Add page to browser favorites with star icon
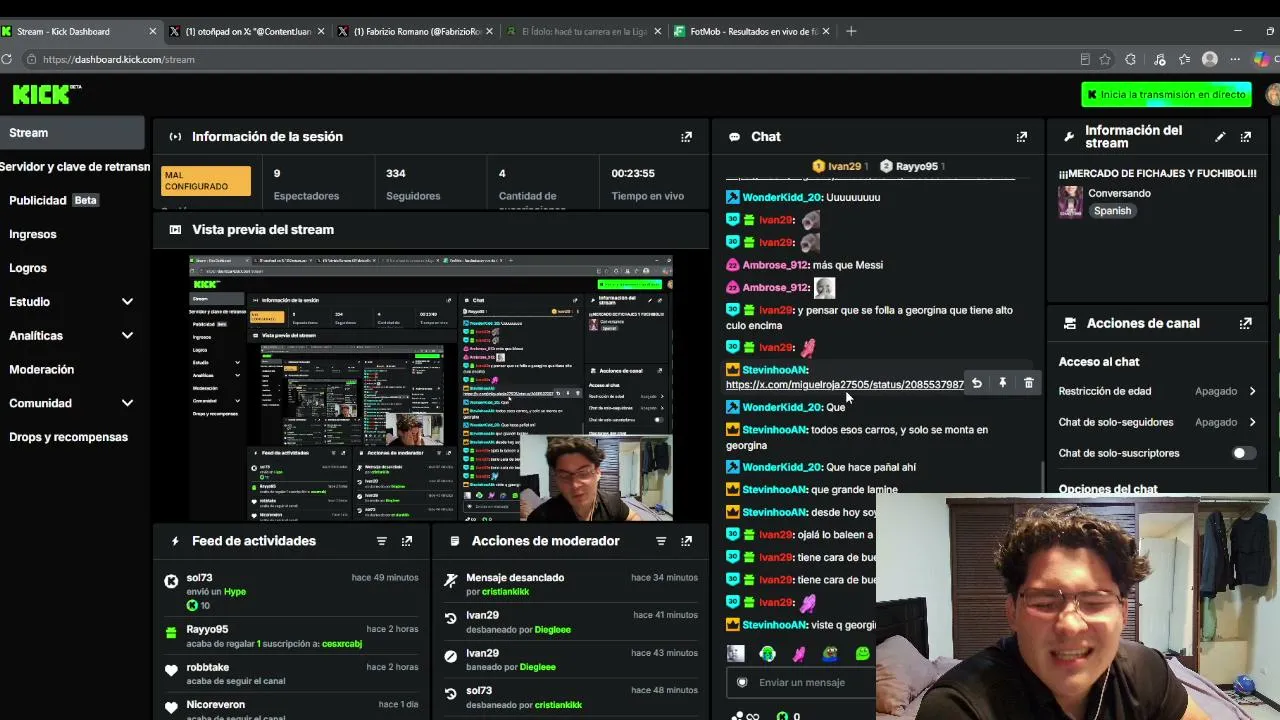This screenshot has width=1280, height=720. pyautogui.click(x=1105, y=59)
